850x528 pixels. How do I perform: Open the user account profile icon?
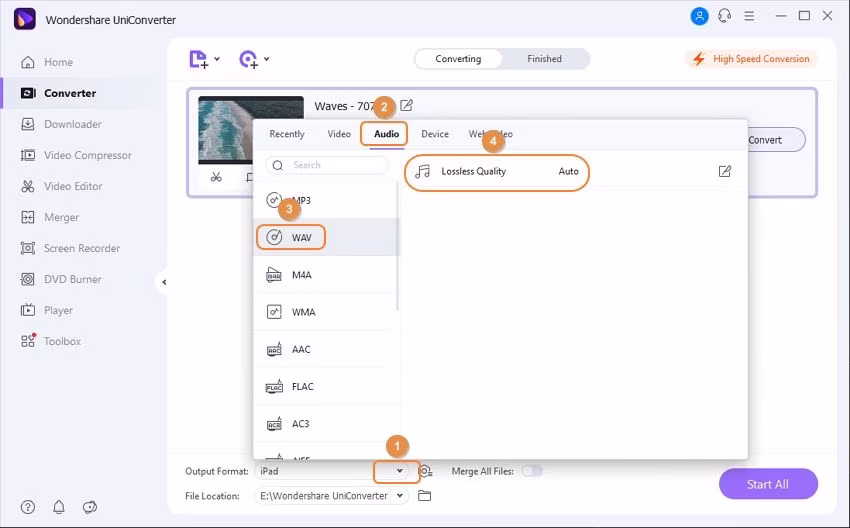coord(699,16)
